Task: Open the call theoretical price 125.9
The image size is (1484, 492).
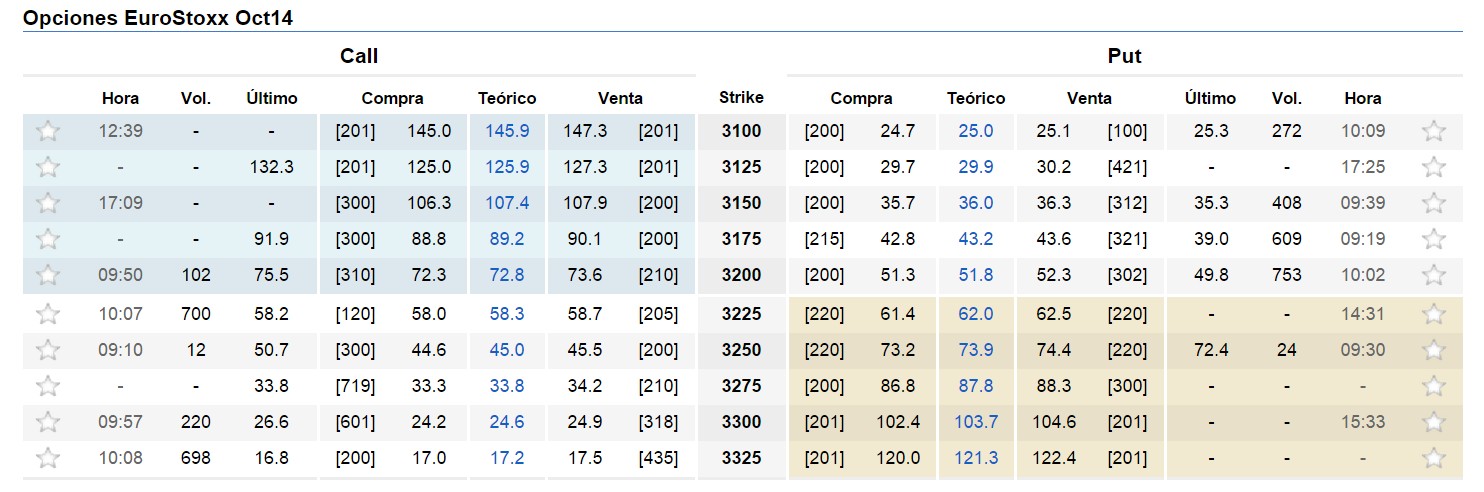Action: click(507, 167)
